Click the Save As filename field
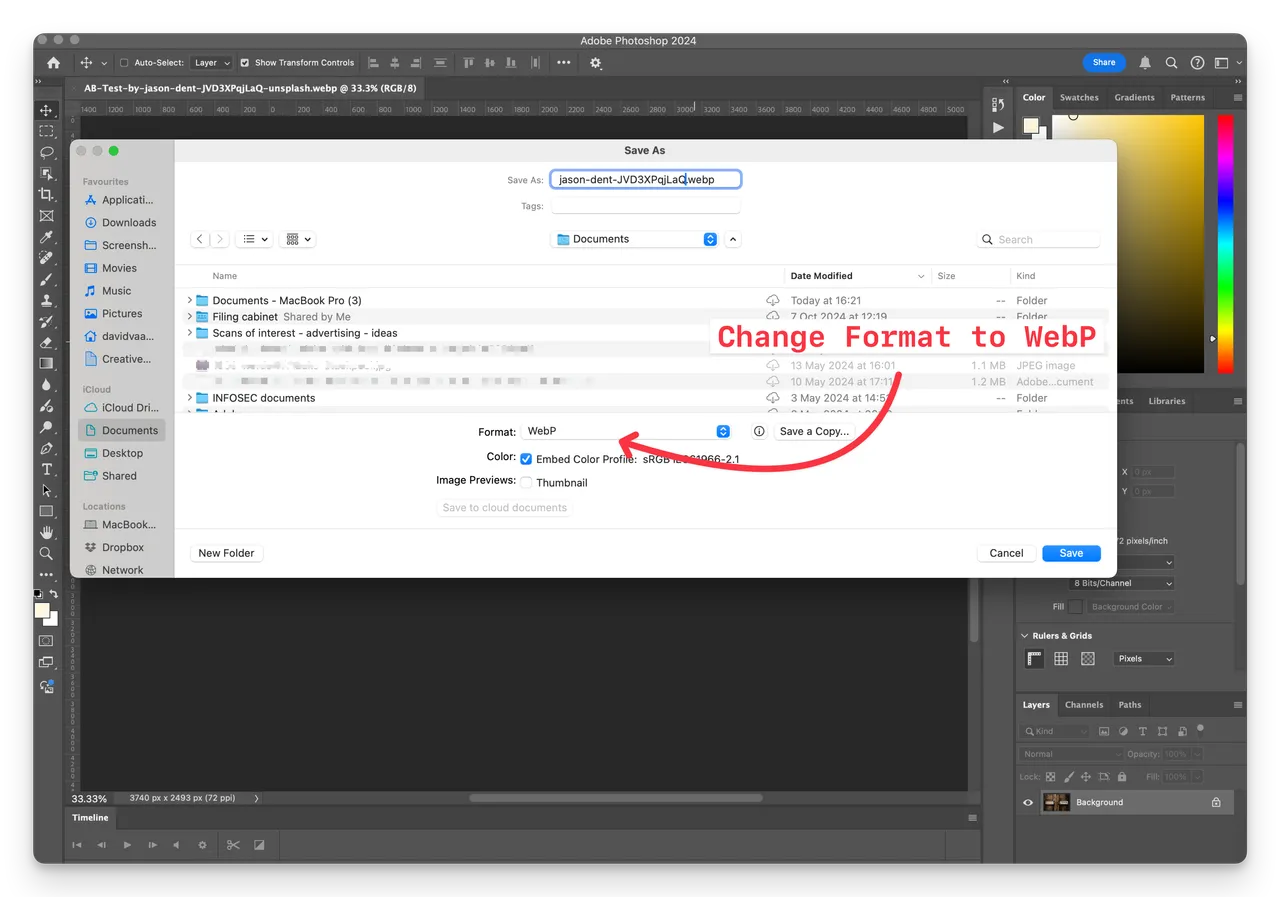 (646, 180)
